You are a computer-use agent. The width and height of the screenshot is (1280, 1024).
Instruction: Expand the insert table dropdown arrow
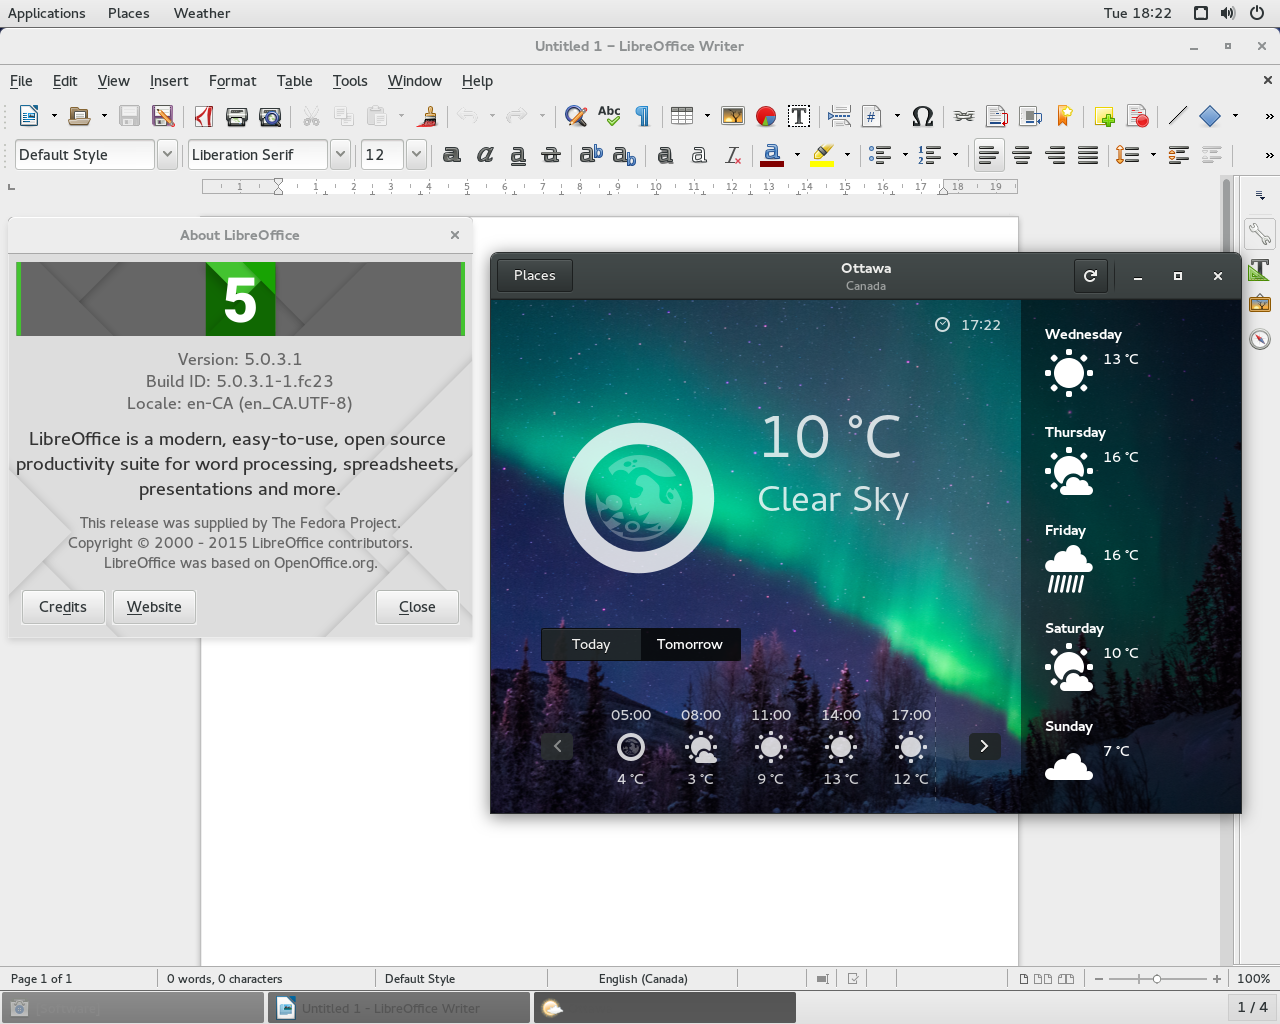pos(707,116)
